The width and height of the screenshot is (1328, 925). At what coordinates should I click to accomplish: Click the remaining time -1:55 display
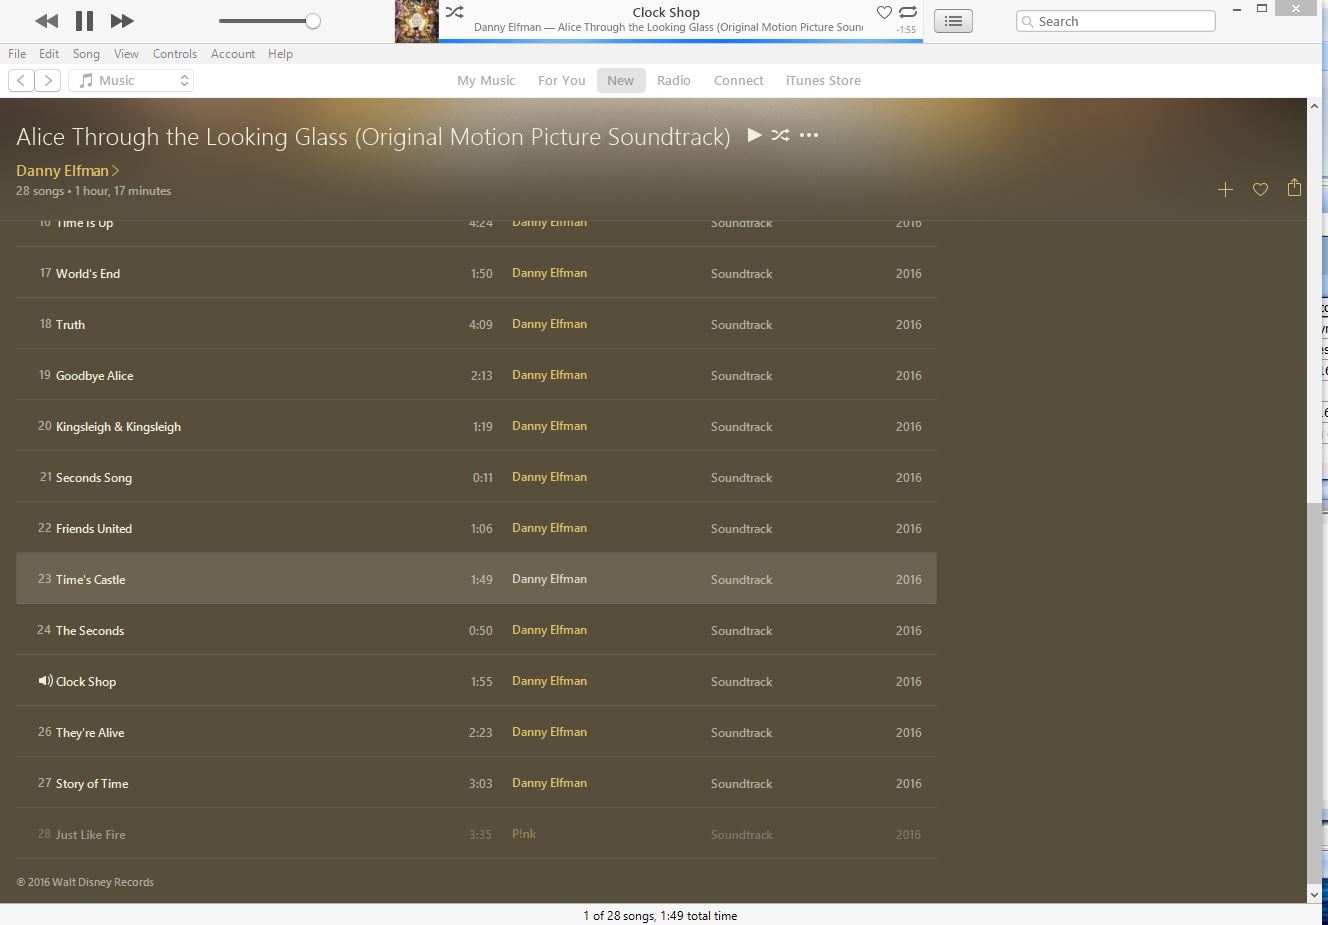tap(906, 30)
